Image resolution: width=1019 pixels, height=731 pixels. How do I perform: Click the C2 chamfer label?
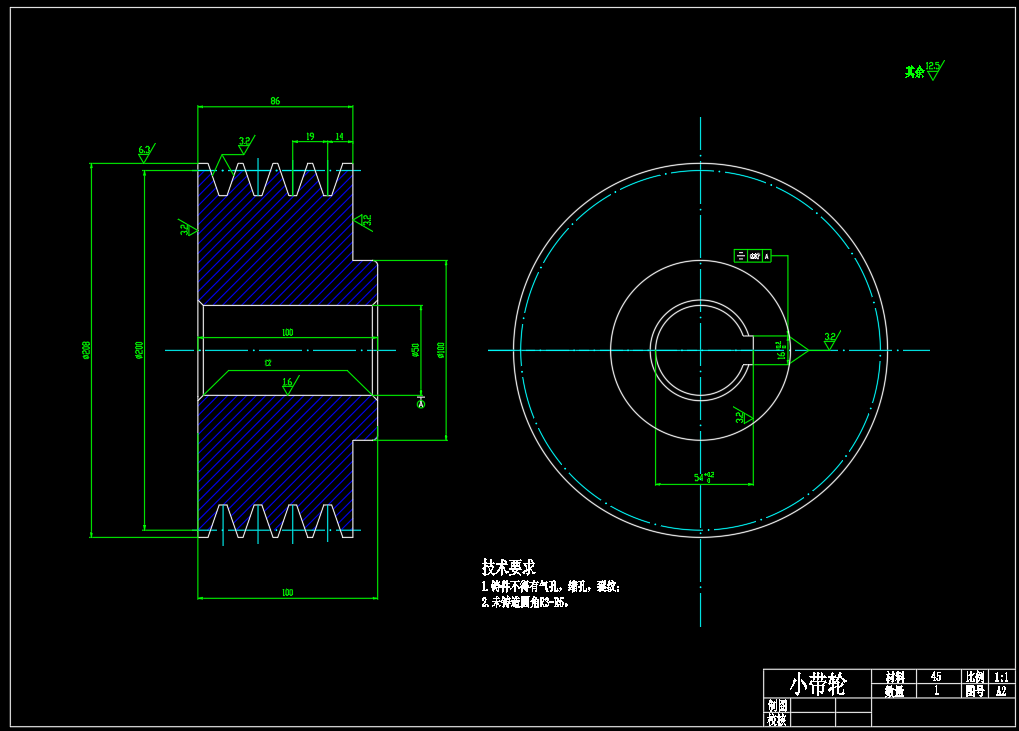tap(268, 363)
